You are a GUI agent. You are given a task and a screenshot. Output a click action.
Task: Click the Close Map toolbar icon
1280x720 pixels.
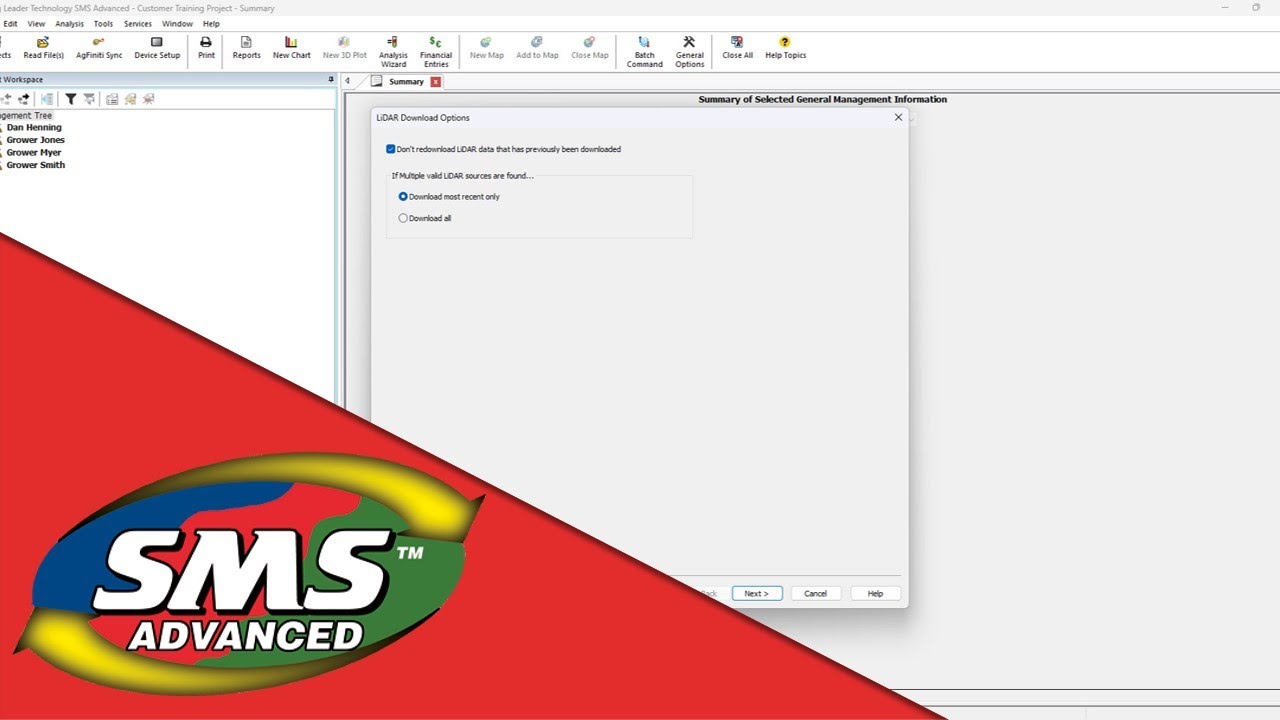[589, 47]
